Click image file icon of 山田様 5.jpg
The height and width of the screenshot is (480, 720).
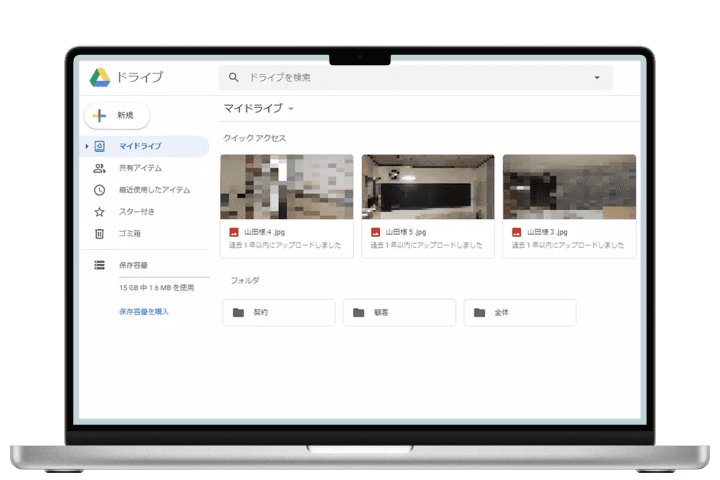[x=376, y=232]
